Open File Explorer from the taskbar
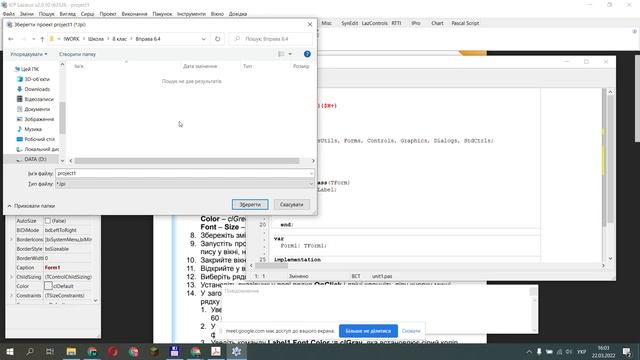 pos(71,351)
